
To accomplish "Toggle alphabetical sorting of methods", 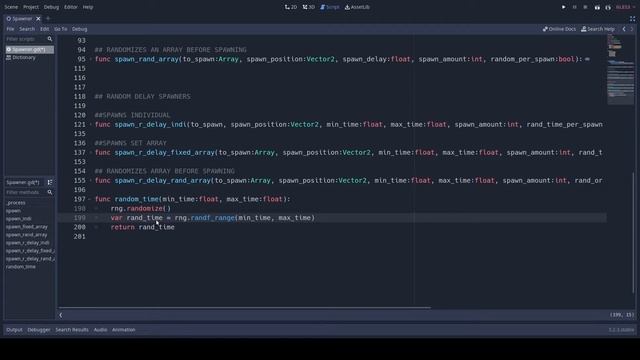I will point(50,182).
